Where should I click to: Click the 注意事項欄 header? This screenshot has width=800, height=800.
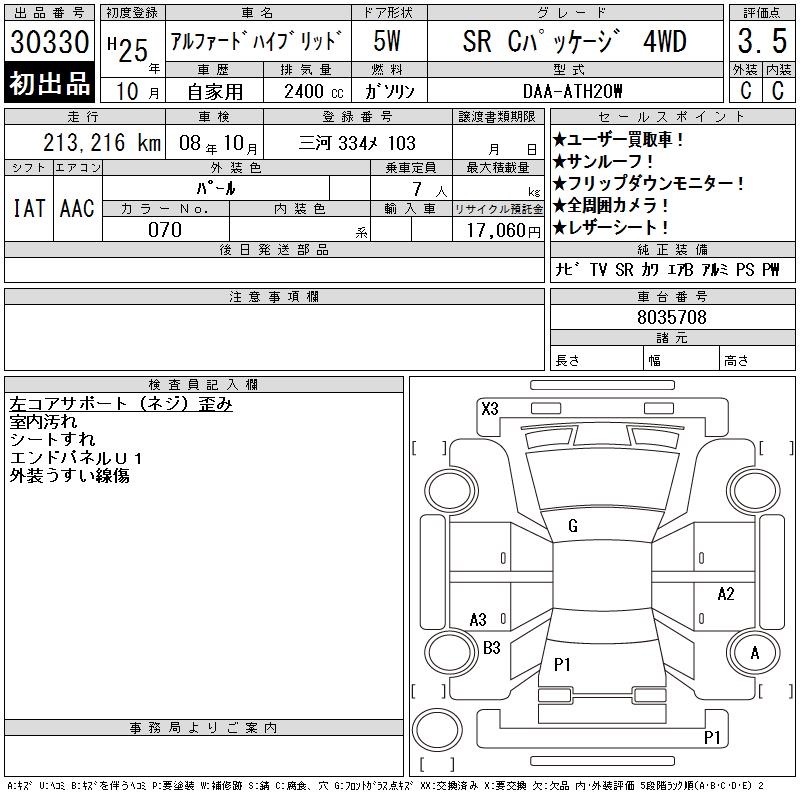pyautogui.click(x=274, y=296)
